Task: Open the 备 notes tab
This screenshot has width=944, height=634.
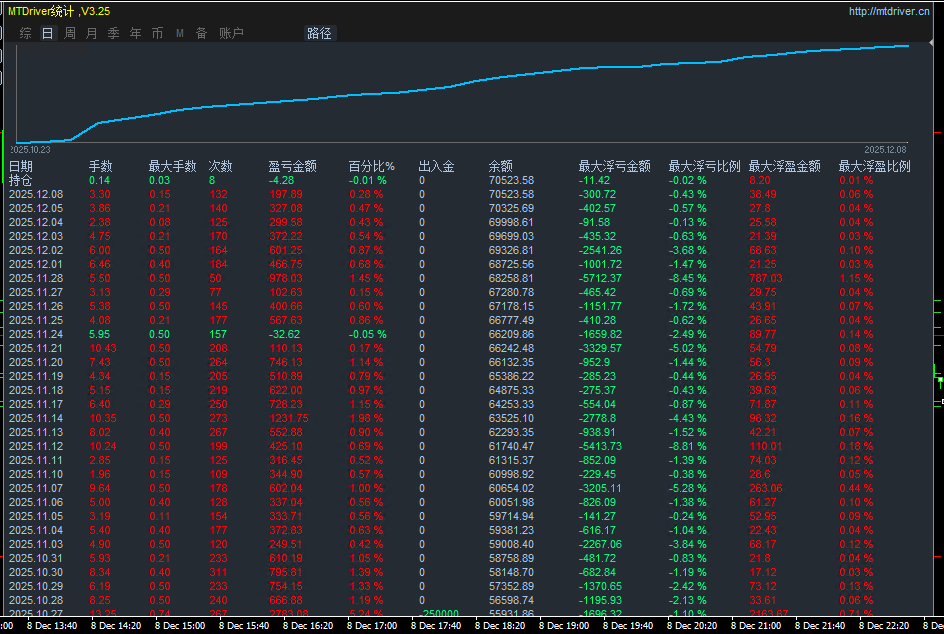Action: [202, 33]
